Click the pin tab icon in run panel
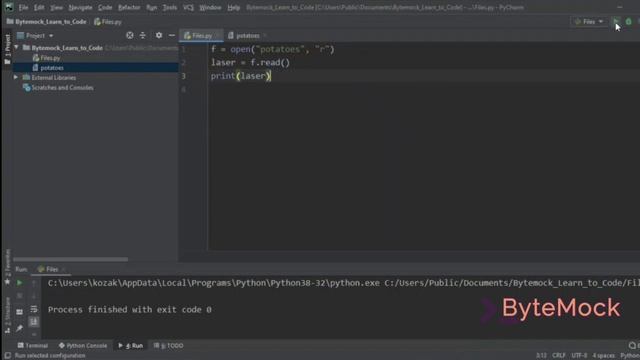The image size is (640, 360). [x=19, y=328]
